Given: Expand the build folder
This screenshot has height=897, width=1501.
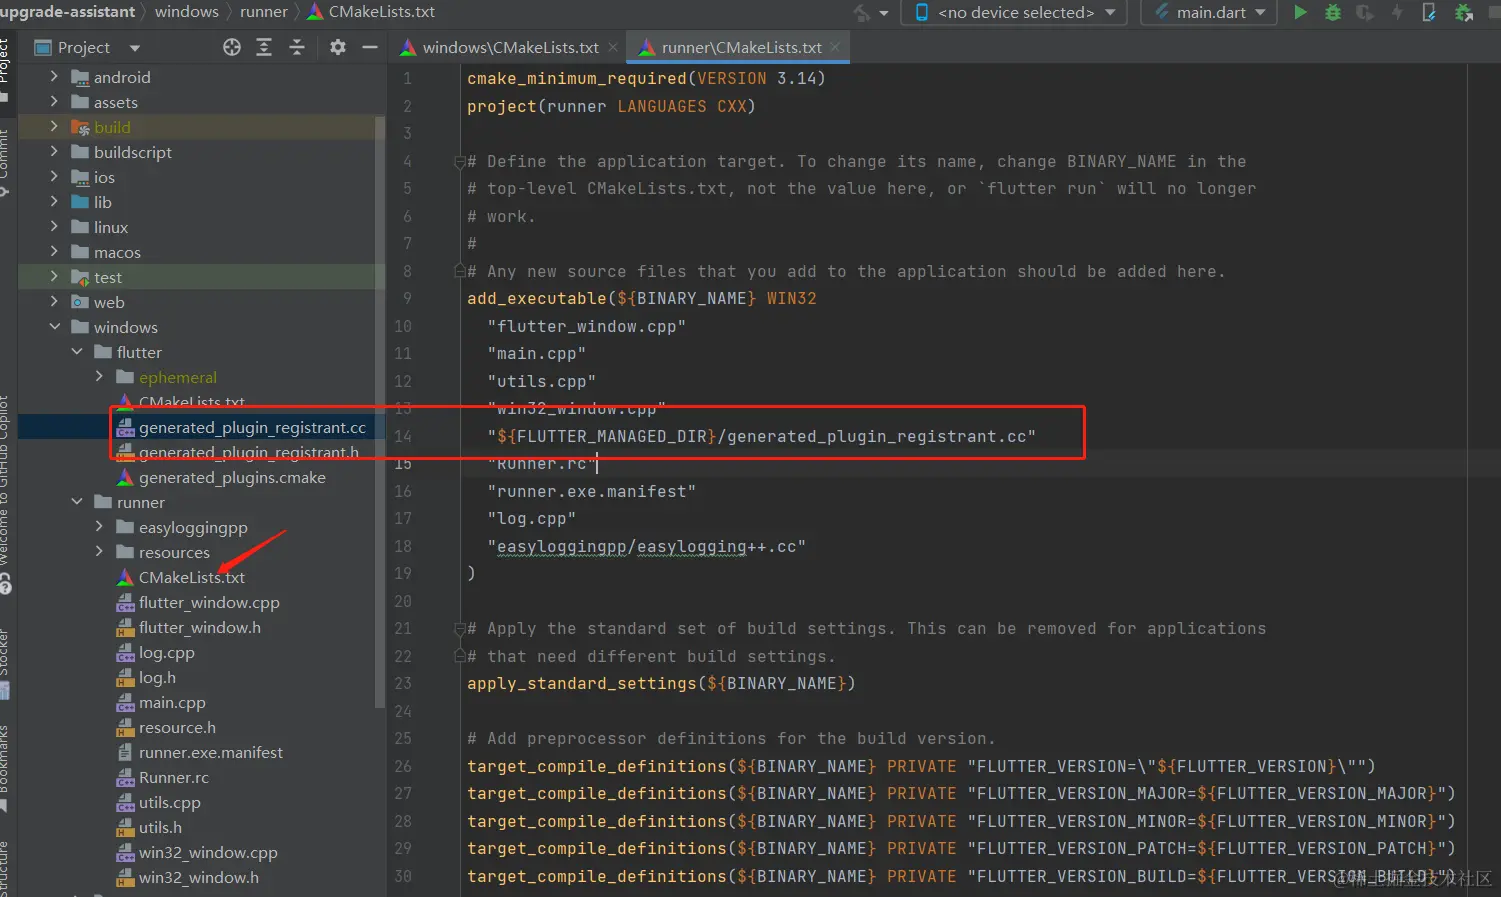Looking at the screenshot, I should [x=54, y=127].
